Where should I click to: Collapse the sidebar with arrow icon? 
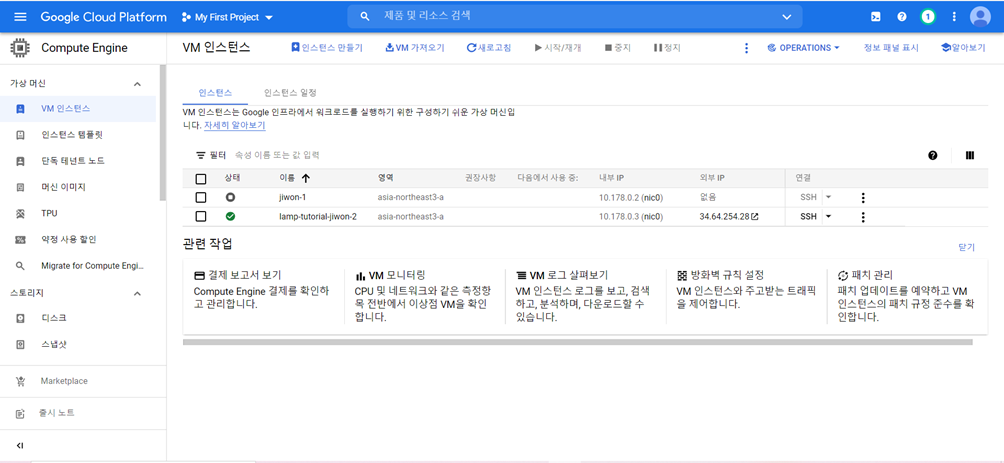(20, 446)
